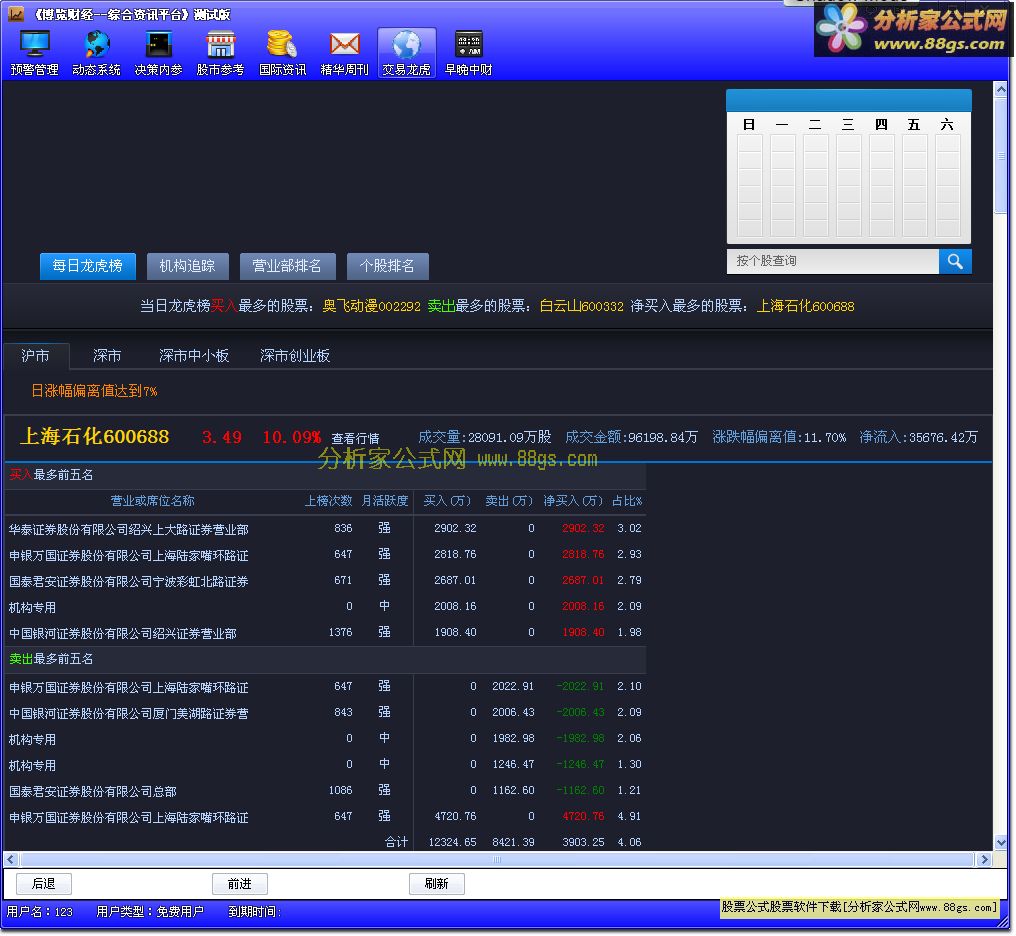
Task: Switch to 机构追踪 tab
Action: [187, 266]
